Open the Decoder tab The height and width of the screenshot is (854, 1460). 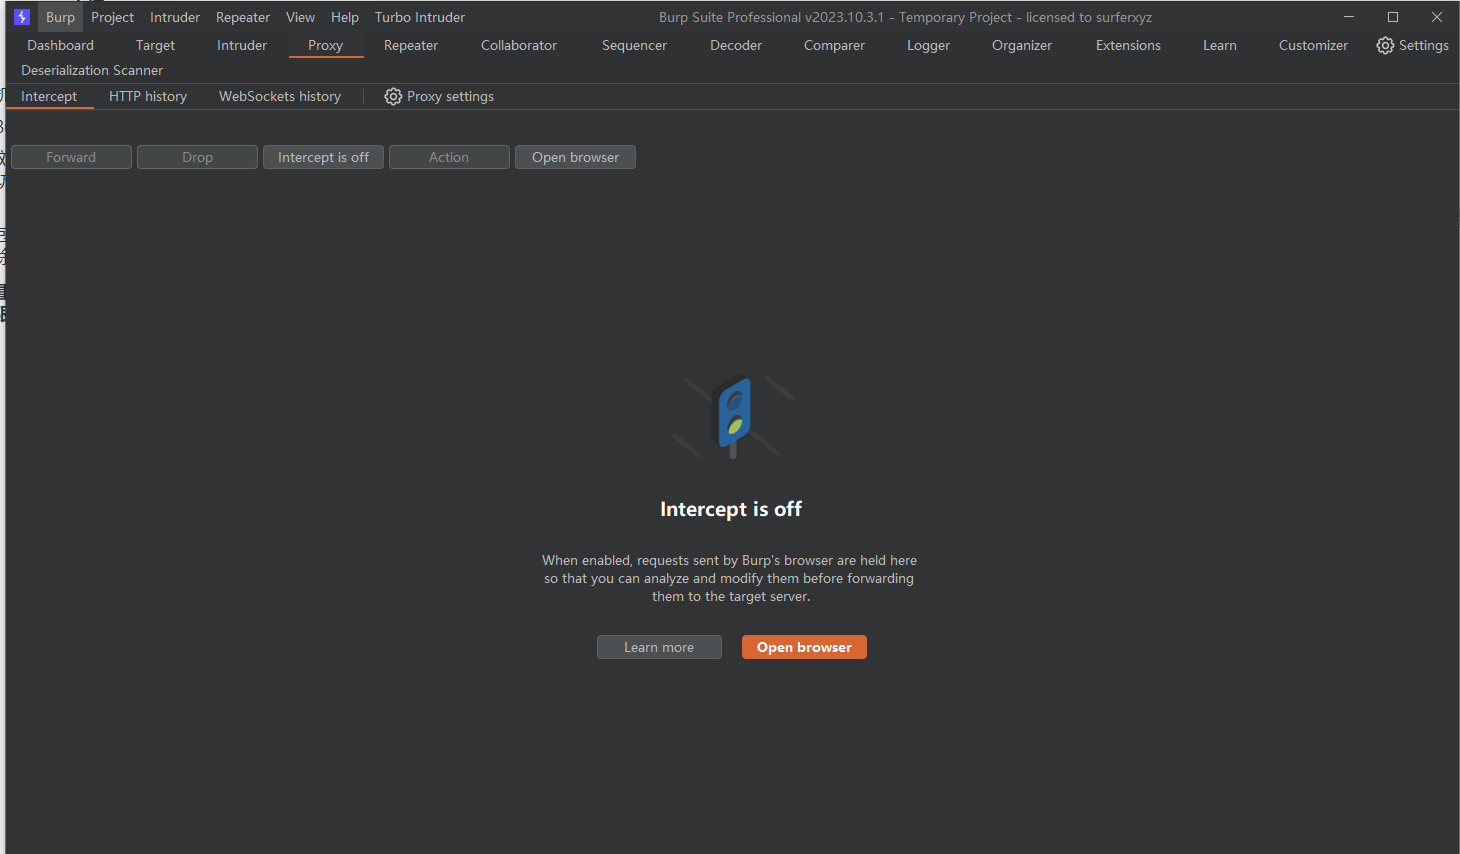736,45
